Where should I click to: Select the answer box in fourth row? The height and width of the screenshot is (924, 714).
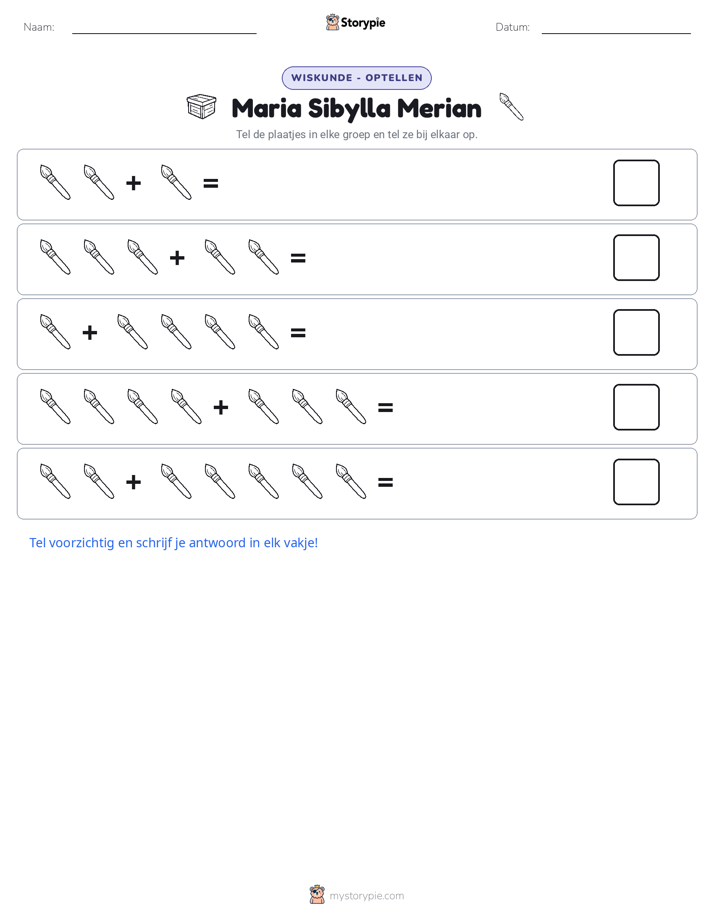point(636,407)
